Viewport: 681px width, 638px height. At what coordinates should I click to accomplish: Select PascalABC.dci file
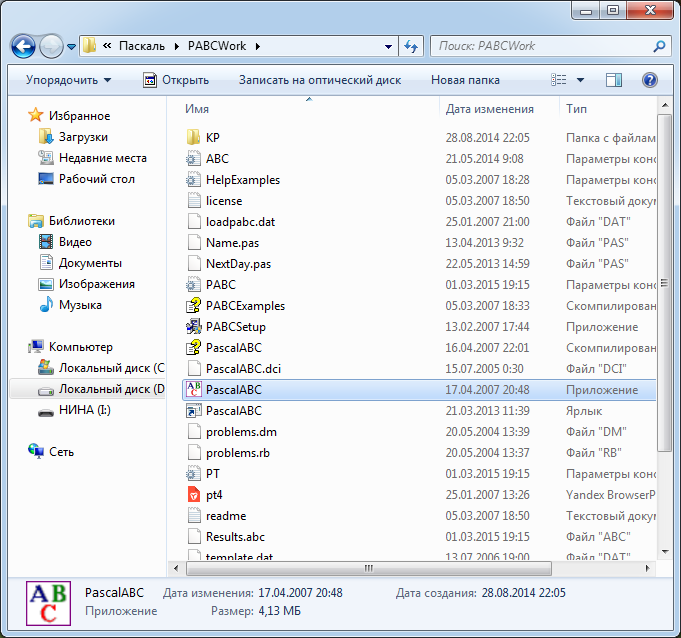[x=243, y=369]
